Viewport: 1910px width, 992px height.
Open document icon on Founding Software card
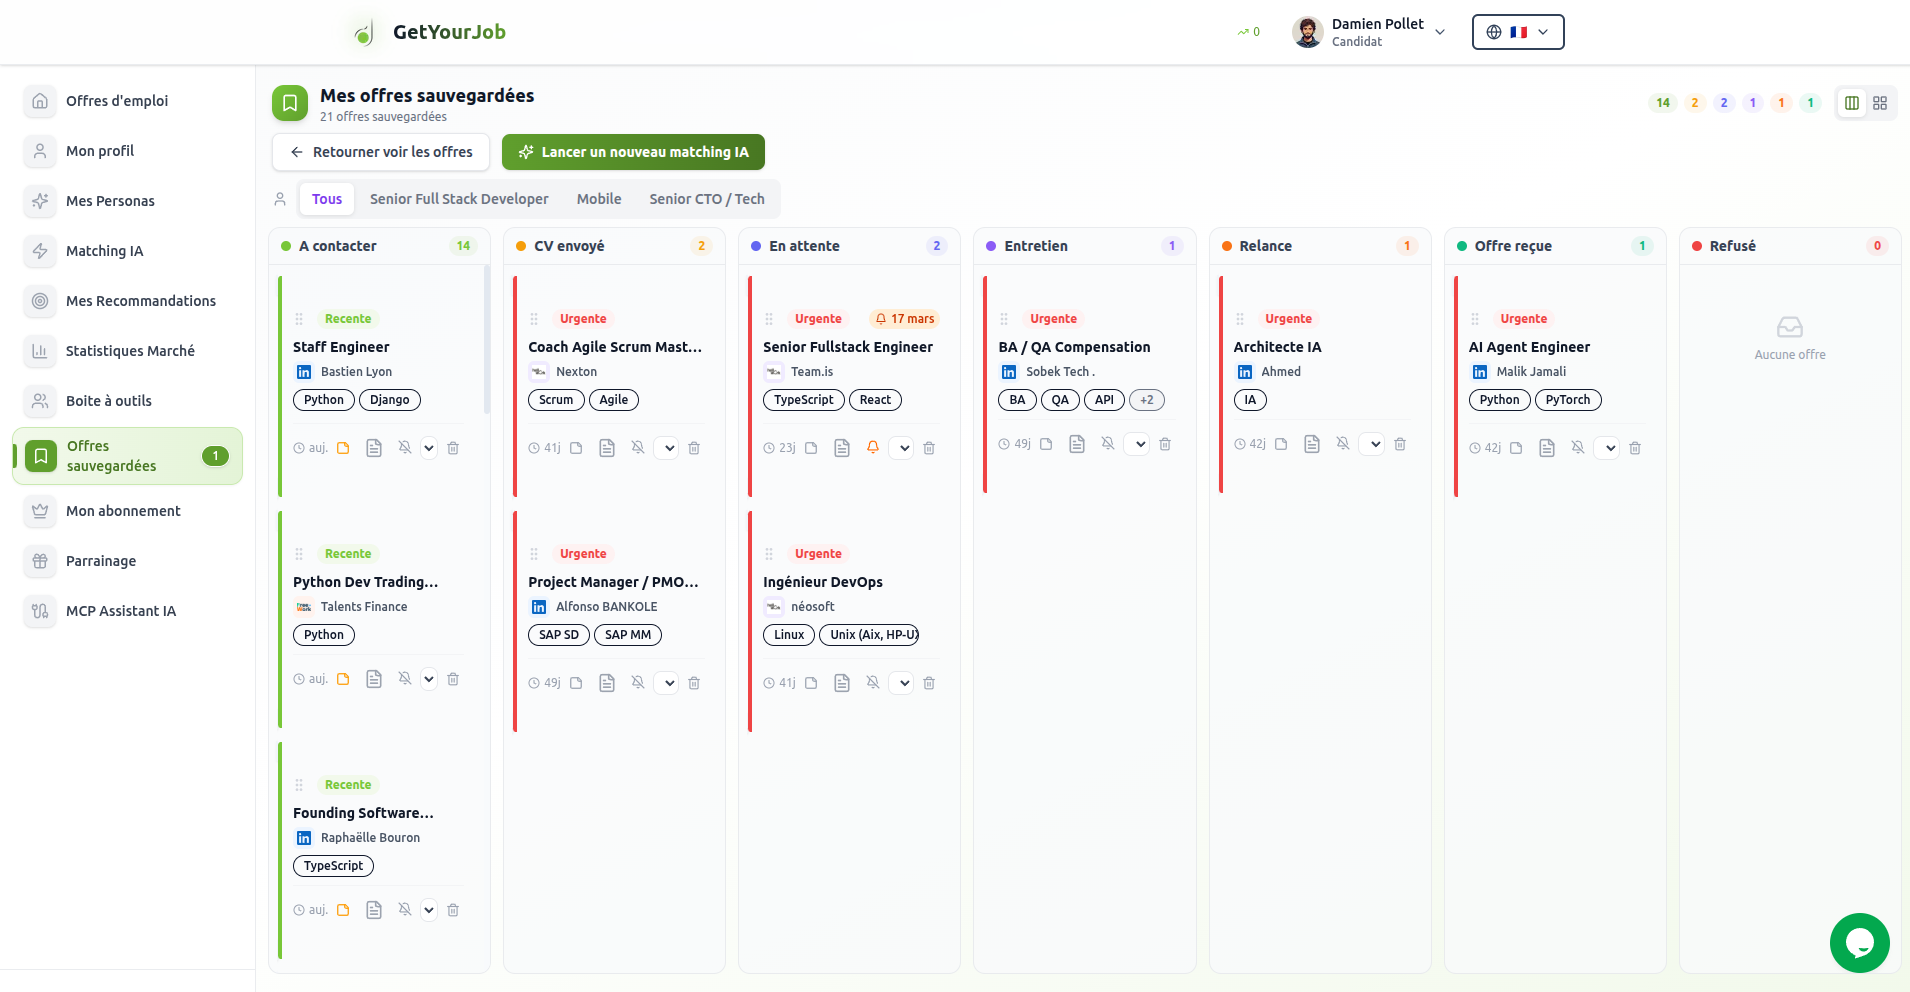point(374,910)
